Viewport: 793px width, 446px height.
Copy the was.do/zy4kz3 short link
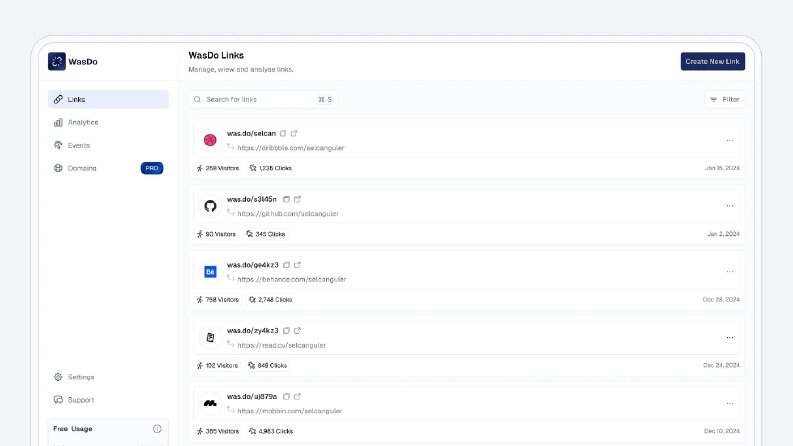point(286,331)
